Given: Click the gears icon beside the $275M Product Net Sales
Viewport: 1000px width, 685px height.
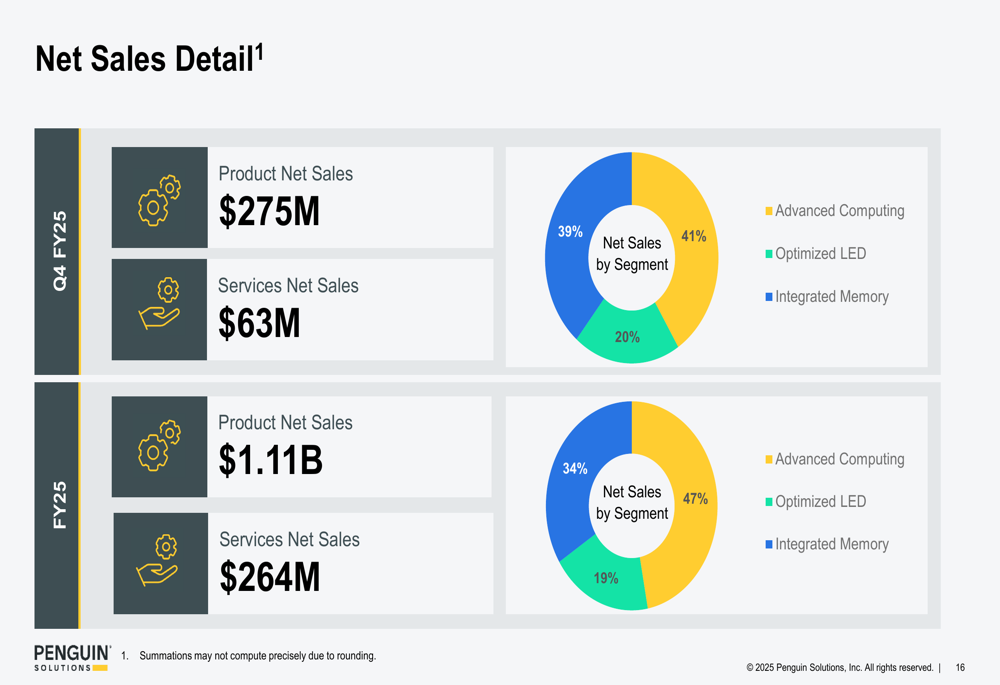Looking at the screenshot, I should point(159,199).
